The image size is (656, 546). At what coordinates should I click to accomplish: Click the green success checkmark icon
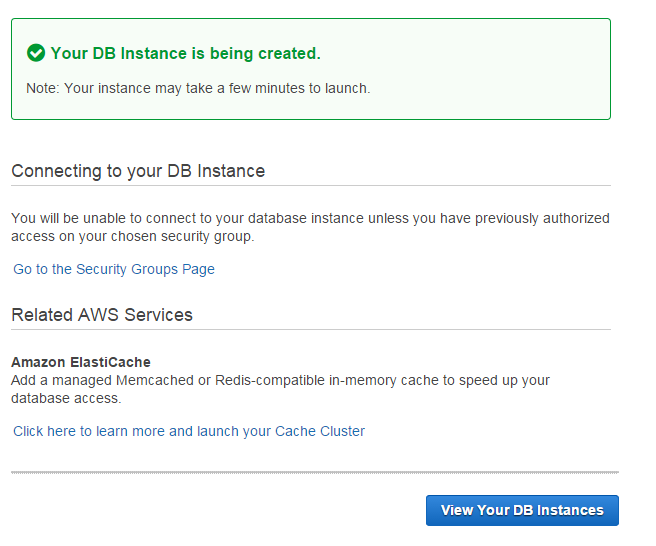pyautogui.click(x=36, y=53)
